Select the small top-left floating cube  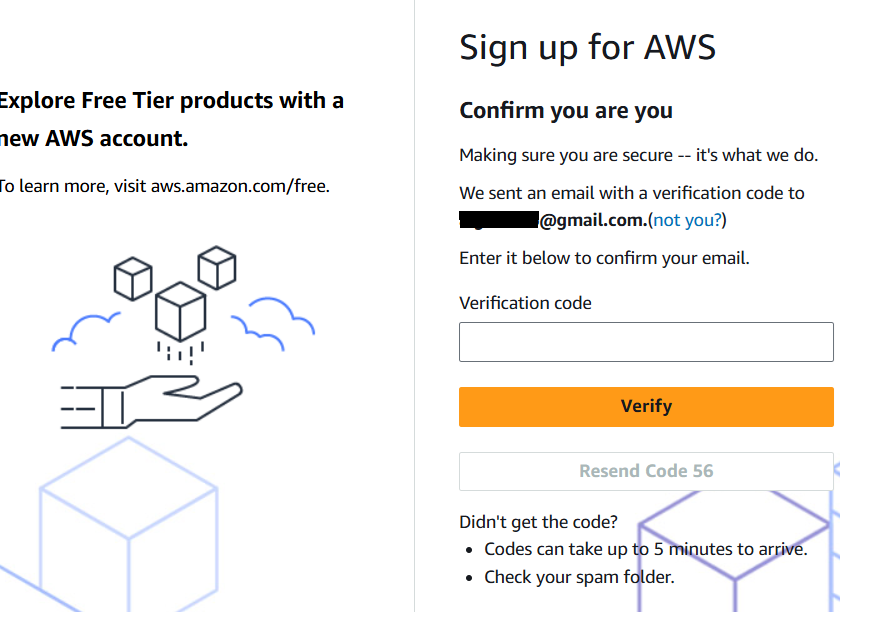tap(132, 278)
